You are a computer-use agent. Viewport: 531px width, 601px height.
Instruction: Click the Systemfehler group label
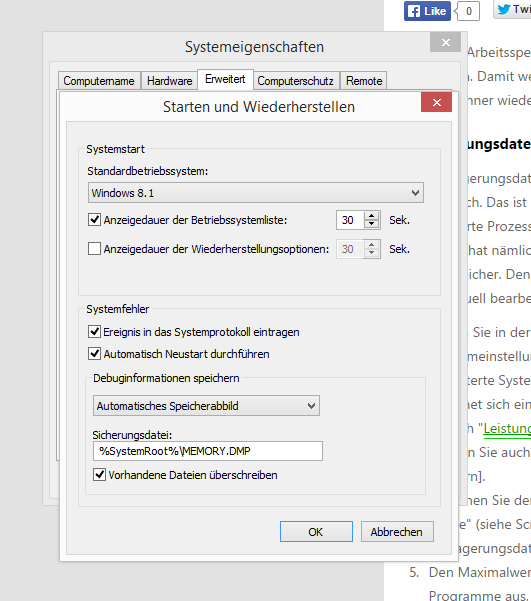click(117, 309)
